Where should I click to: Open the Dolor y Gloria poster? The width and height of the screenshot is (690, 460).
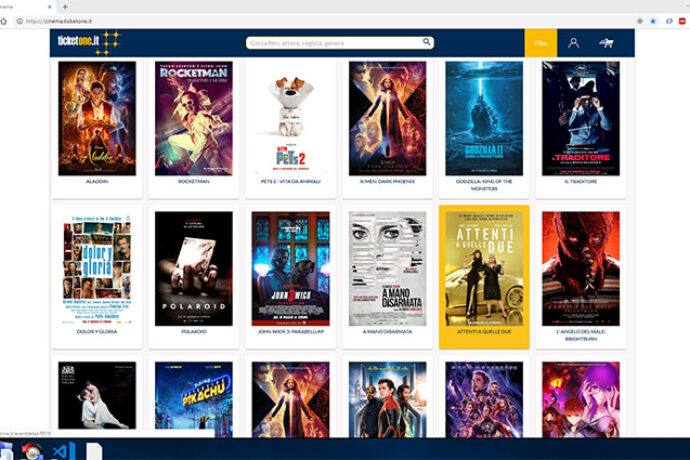coord(97,269)
